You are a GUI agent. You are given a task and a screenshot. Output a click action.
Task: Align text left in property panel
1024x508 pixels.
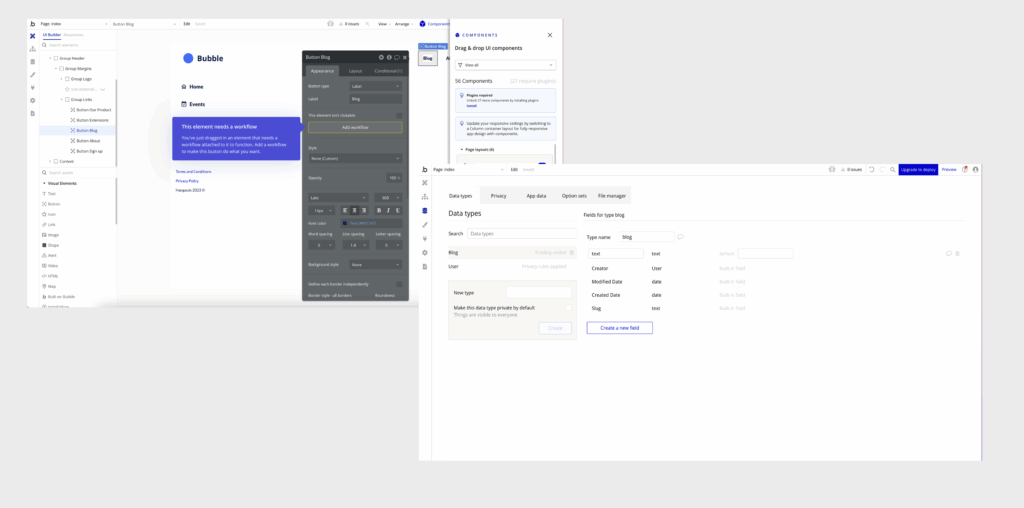pyautogui.click(x=345, y=210)
